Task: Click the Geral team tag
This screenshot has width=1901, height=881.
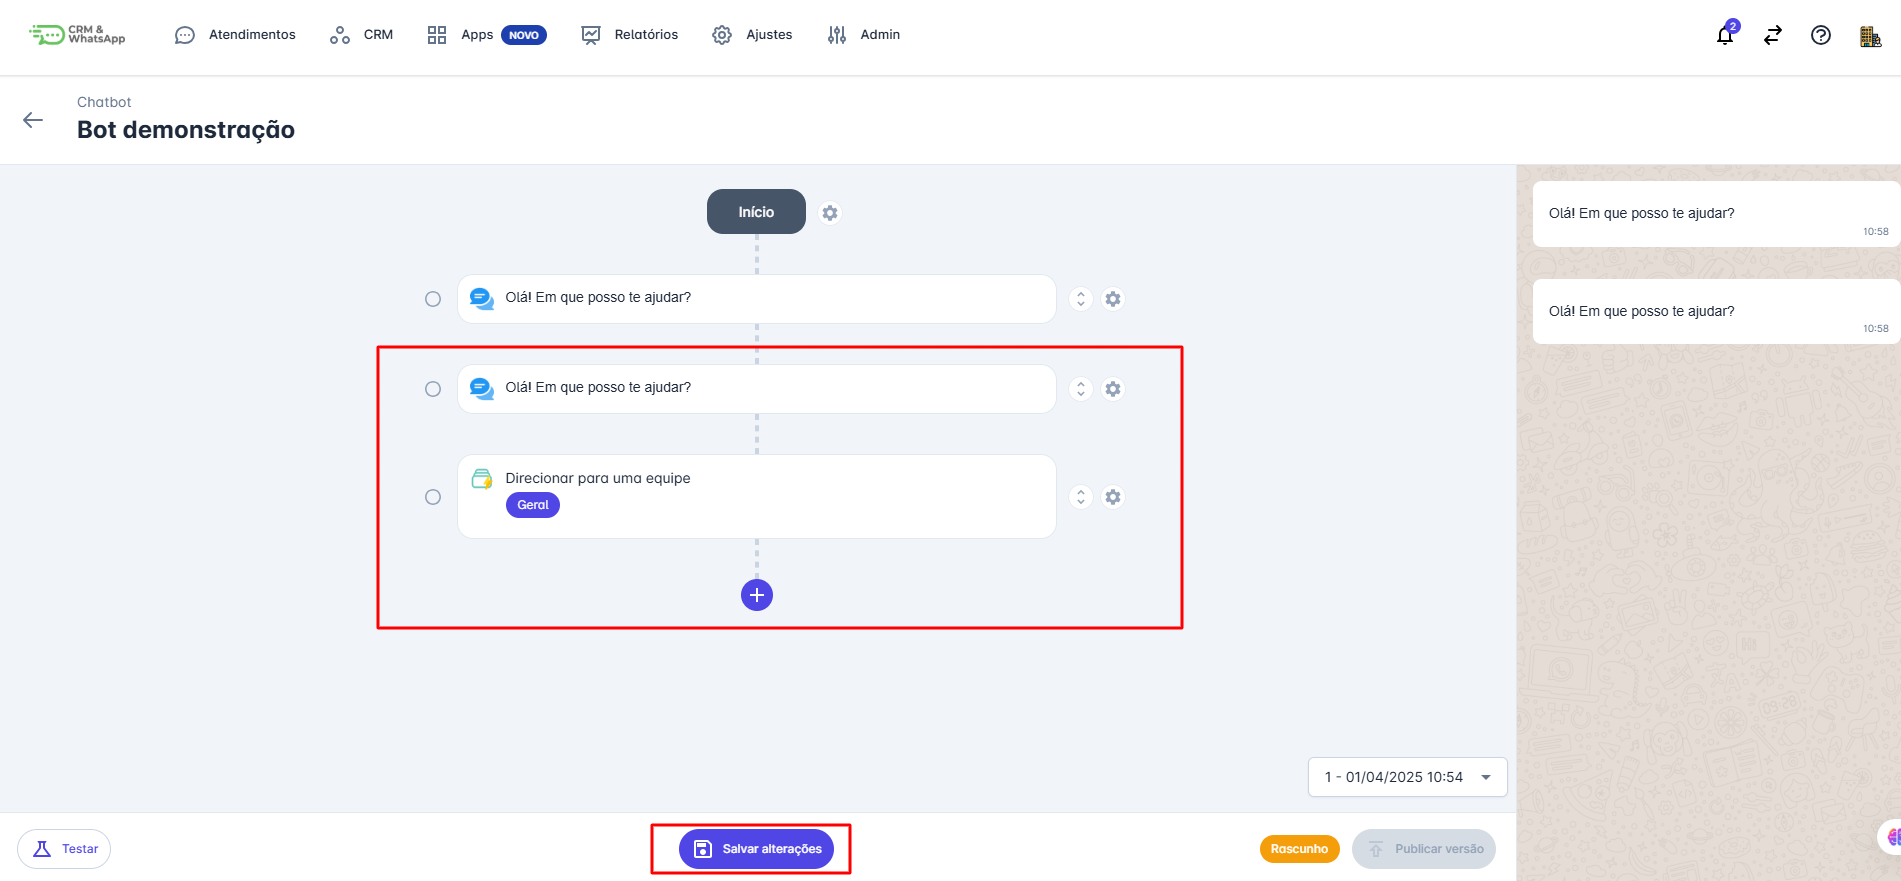Action: tap(533, 505)
